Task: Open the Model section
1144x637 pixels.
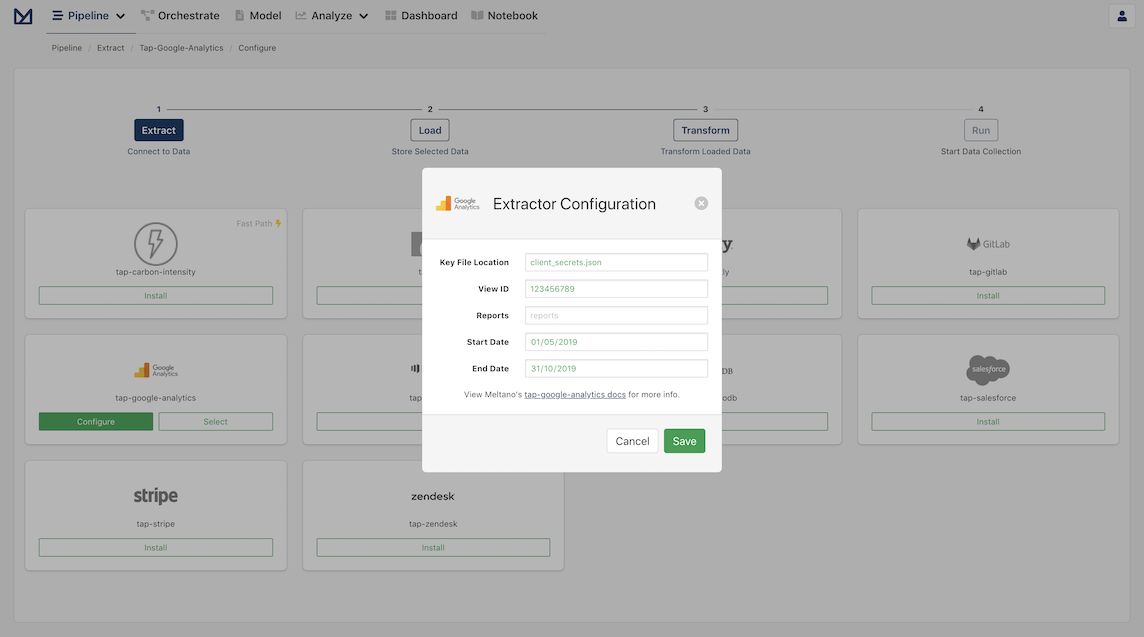Action: click(258, 16)
